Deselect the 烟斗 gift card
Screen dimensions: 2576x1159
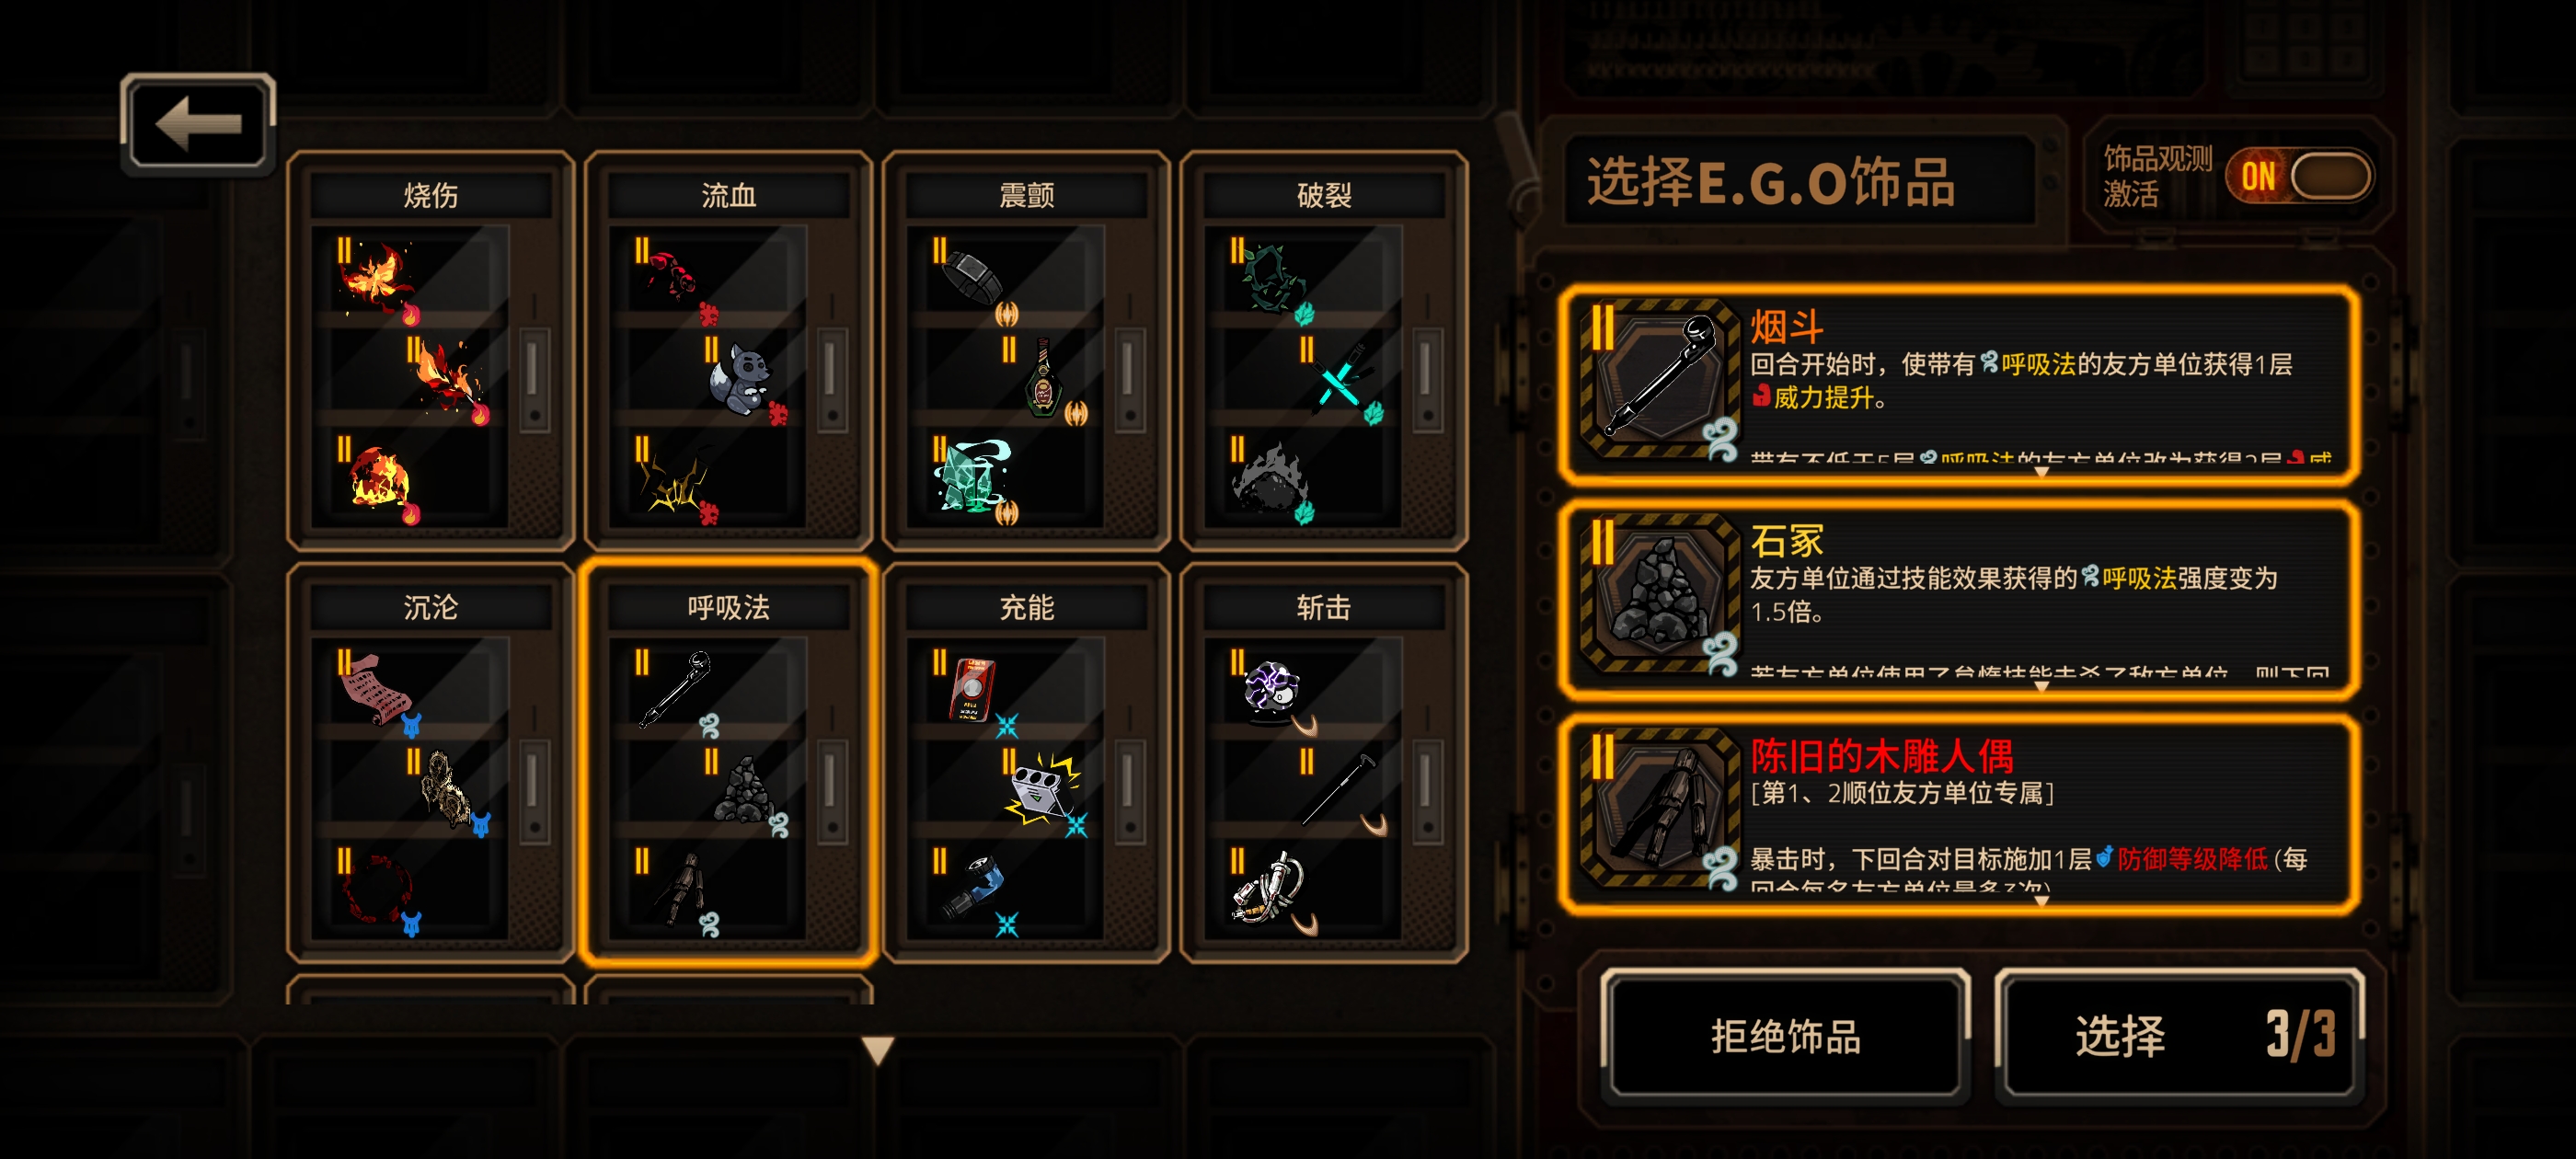click(x=1960, y=384)
